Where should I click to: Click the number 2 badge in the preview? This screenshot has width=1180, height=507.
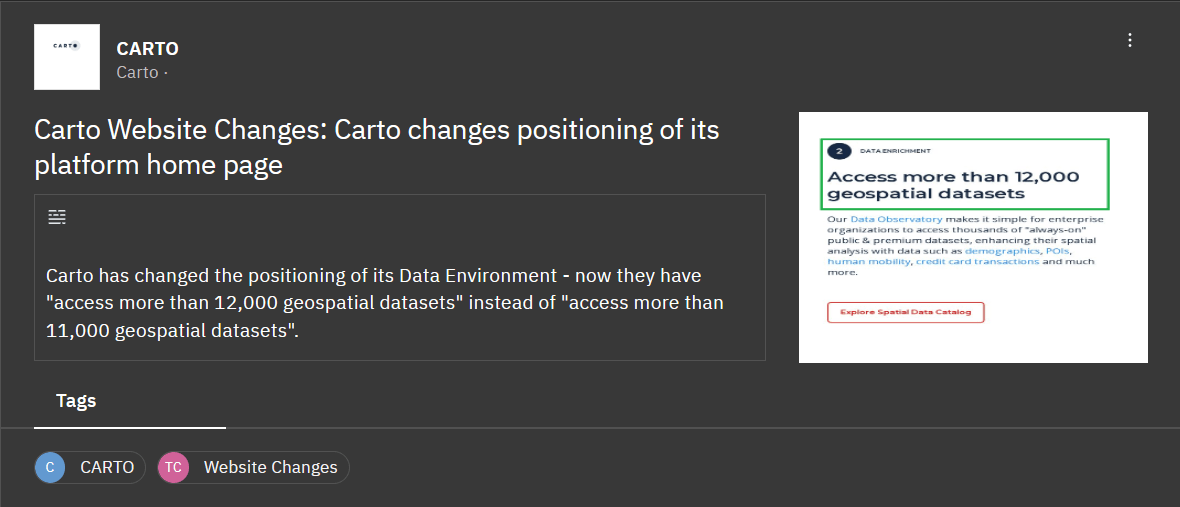coord(838,150)
